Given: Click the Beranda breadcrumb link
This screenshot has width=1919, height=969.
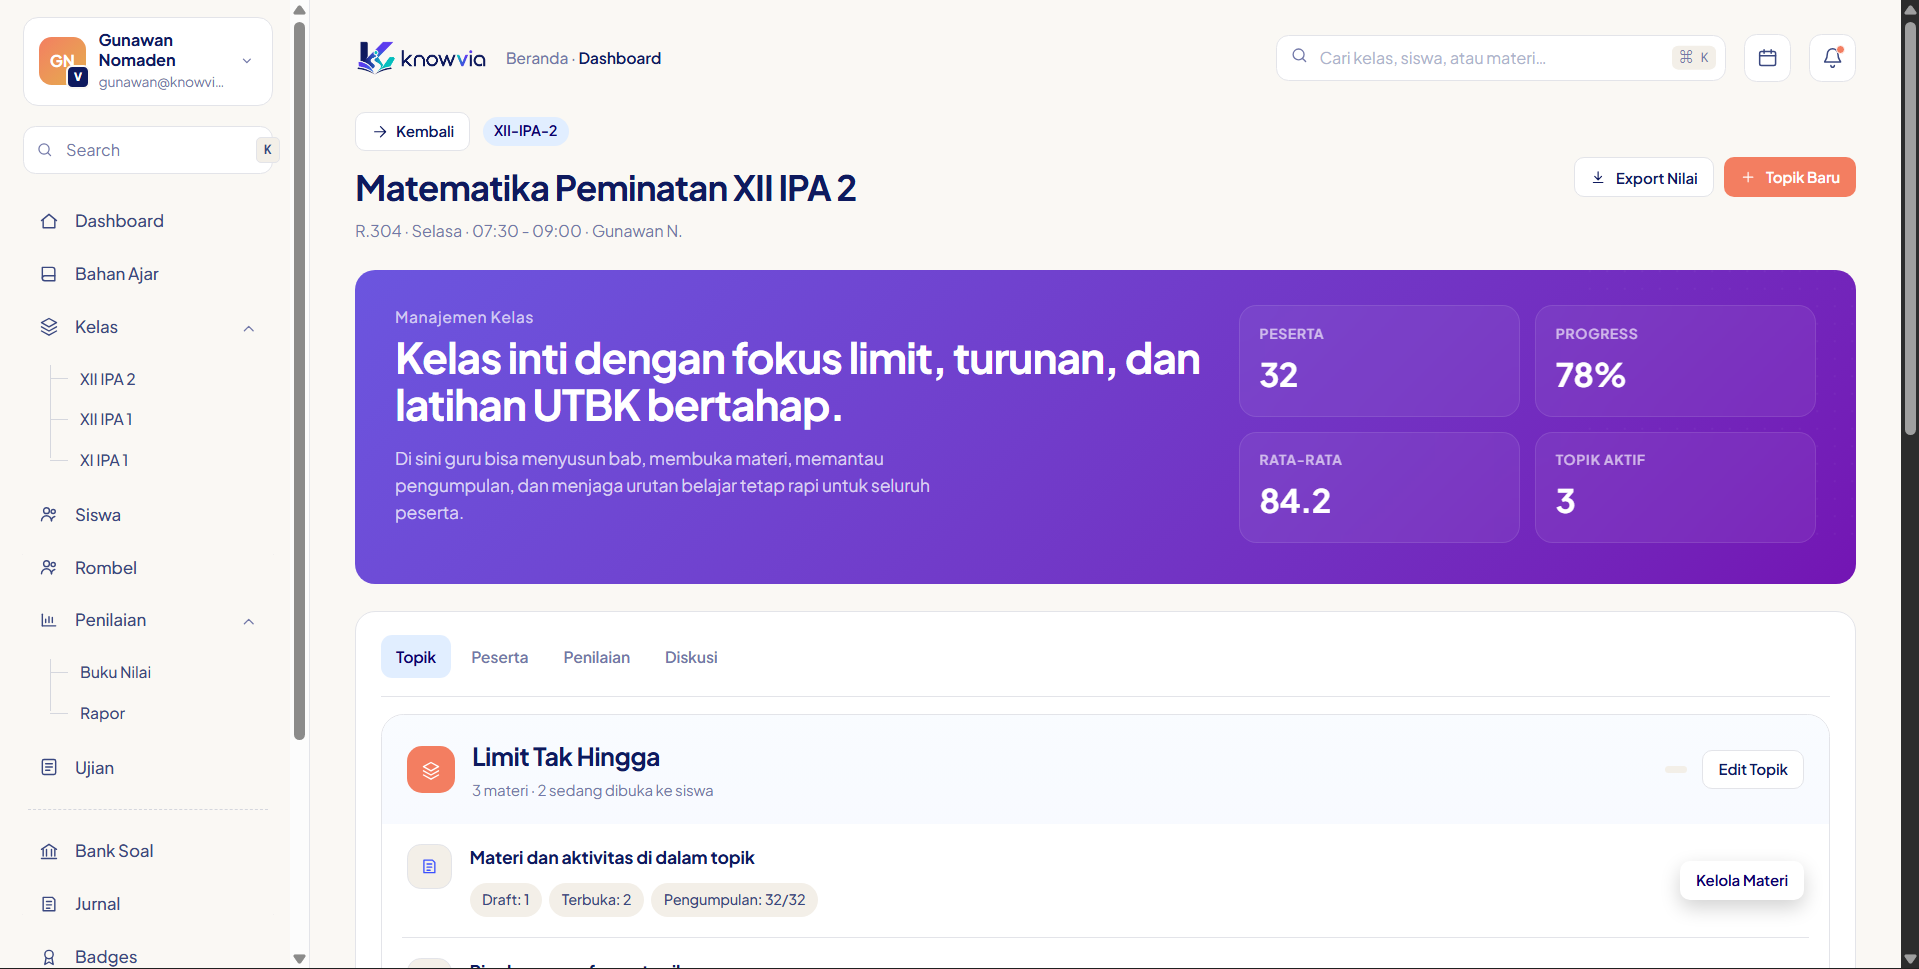Looking at the screenshot, I should click(537, 58).
